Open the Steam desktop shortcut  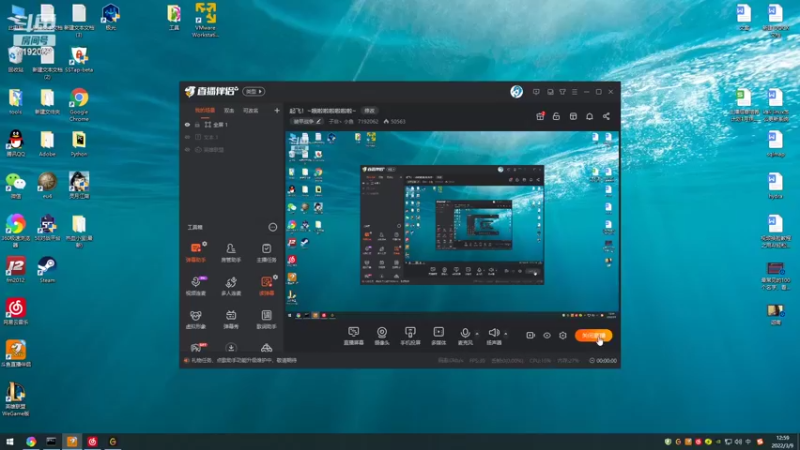[x=47, y=269]
